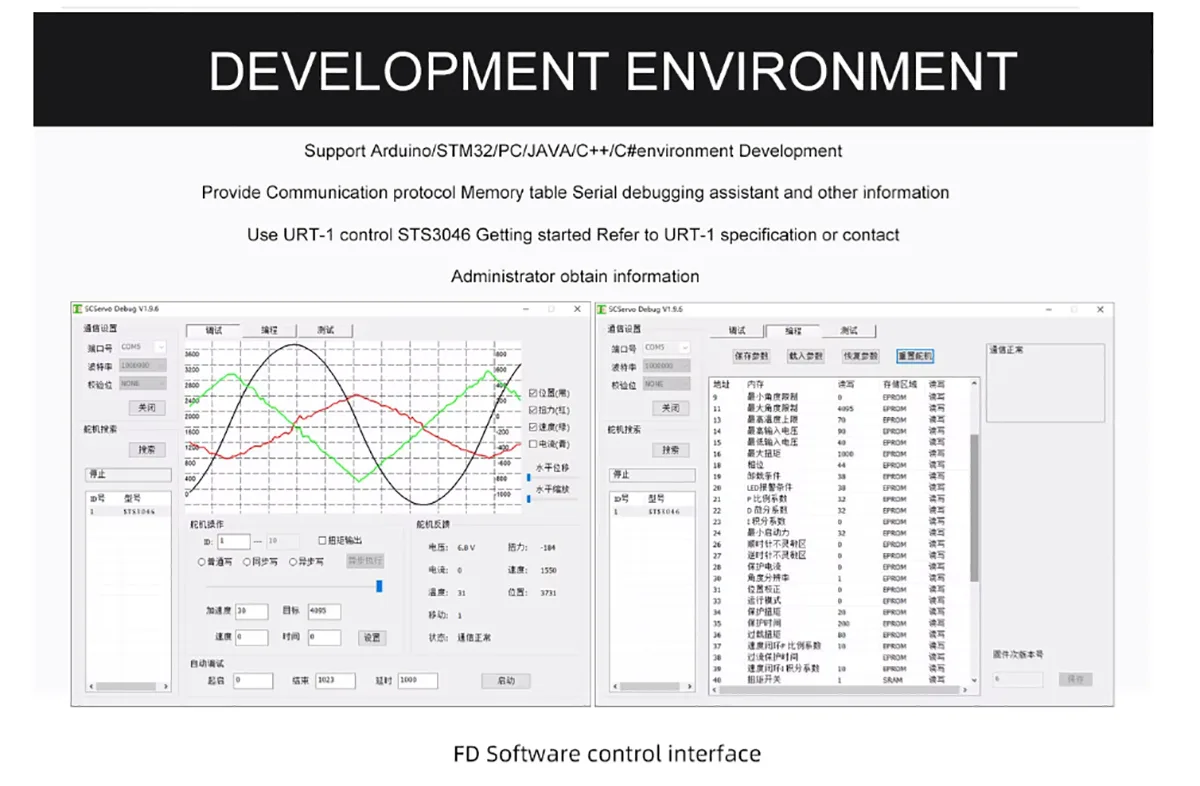
Task: Click the 重置舵机 reset servo button
Action: [x=914, y=356]
